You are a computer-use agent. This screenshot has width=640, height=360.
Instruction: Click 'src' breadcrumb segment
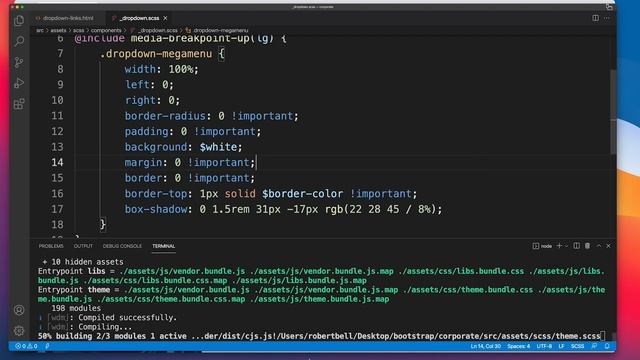tap(40, 30)
